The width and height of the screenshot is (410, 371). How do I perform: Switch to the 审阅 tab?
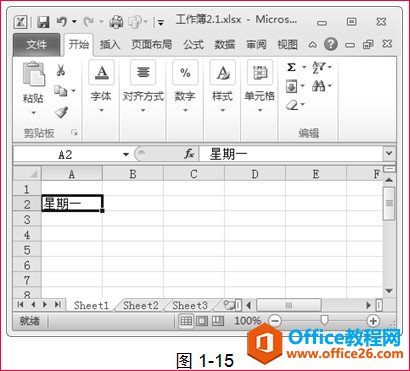[x=256, y=44]
